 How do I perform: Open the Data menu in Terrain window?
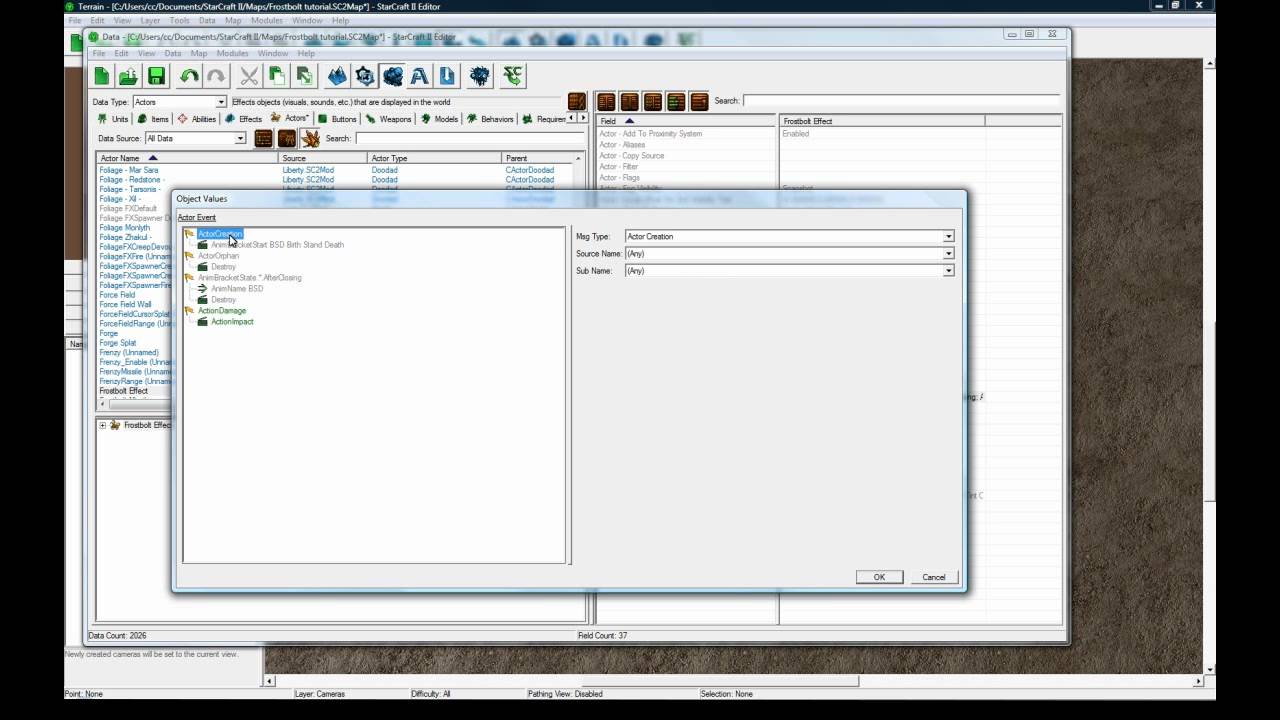tap(207, 20)
